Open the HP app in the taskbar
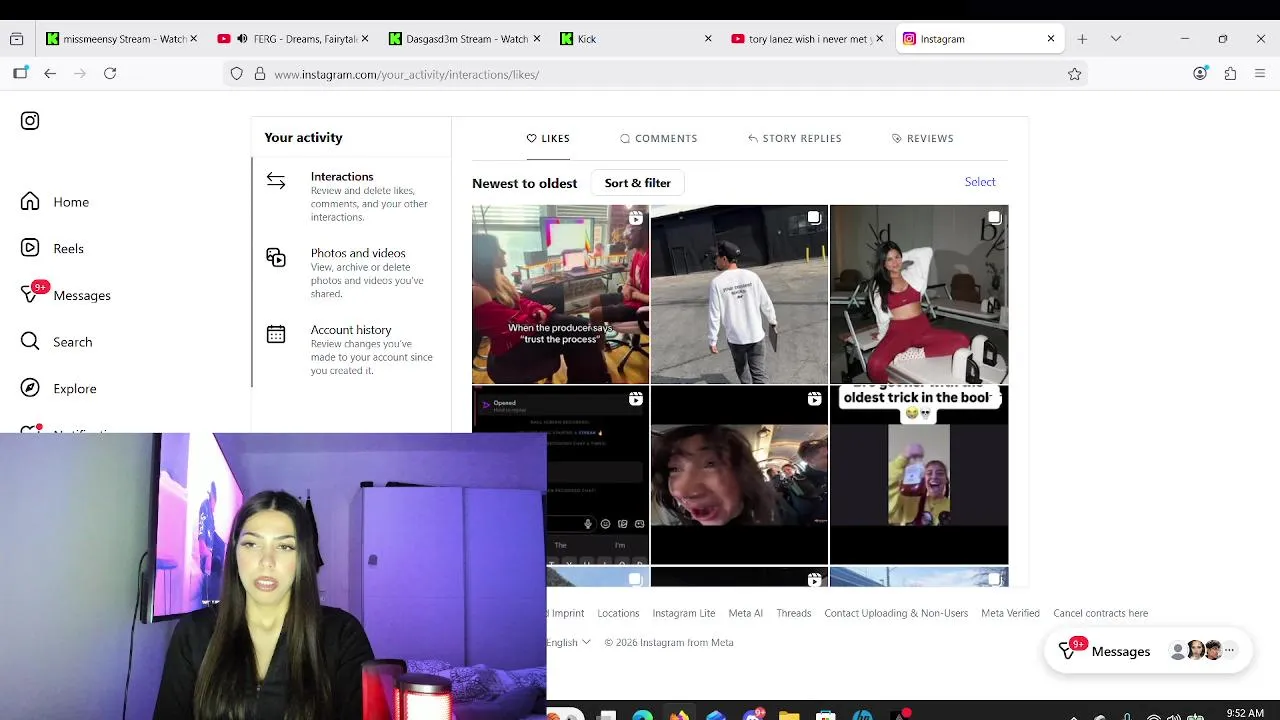The width and height of the screenshot is (1280, 720). tap(862, 715)
